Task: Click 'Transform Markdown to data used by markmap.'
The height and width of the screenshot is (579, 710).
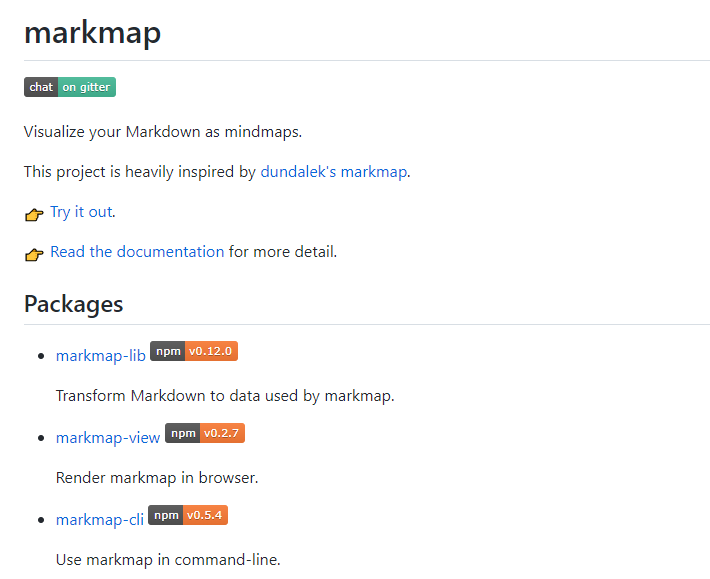Action: (225, 396)
